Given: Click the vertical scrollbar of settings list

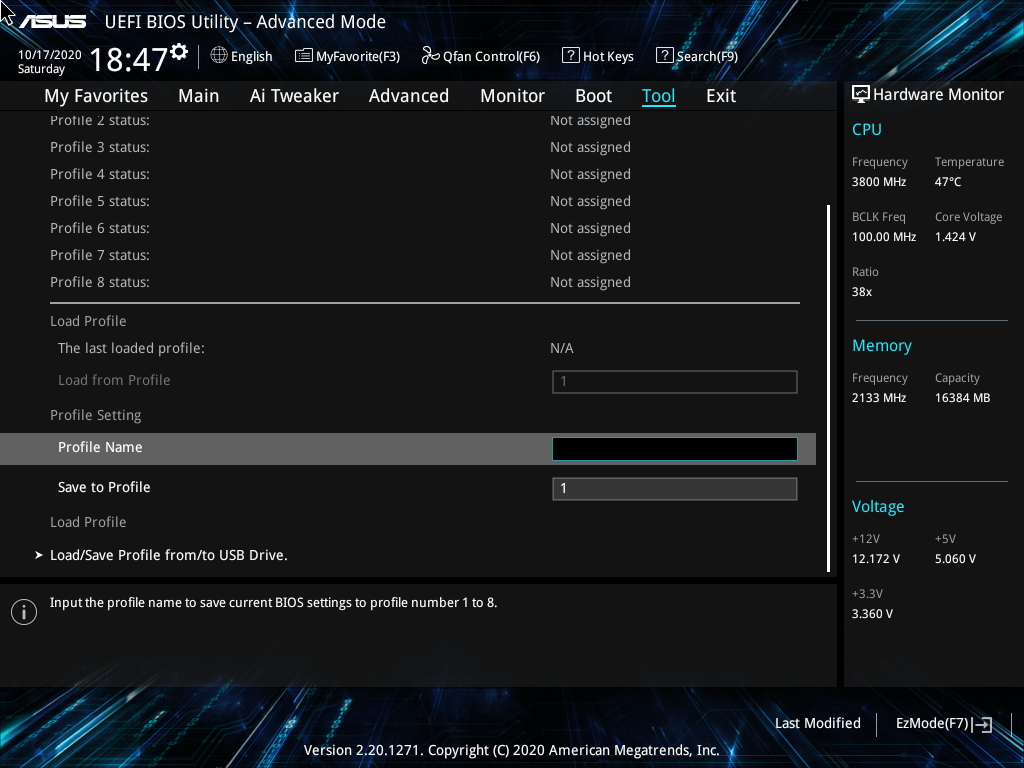Looking at the screenshot, I should pos(828,389).
